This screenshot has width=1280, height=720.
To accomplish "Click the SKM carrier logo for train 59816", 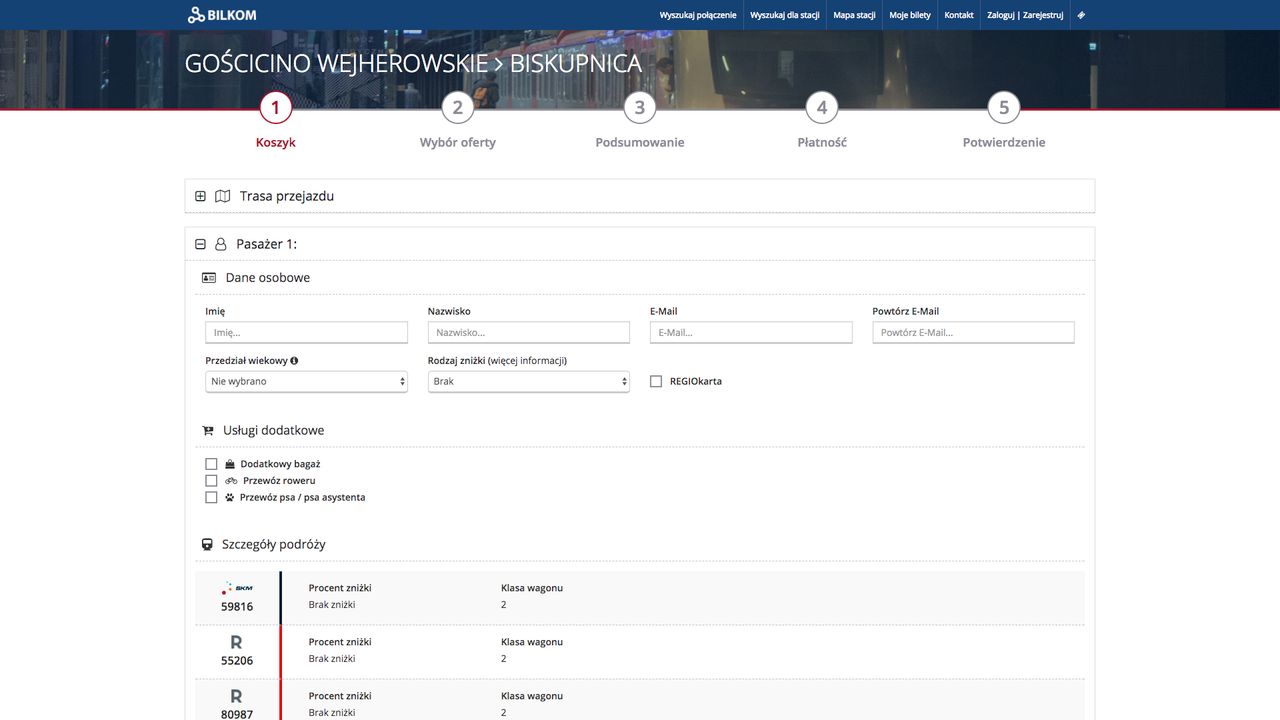I will (x=237, y=588).
